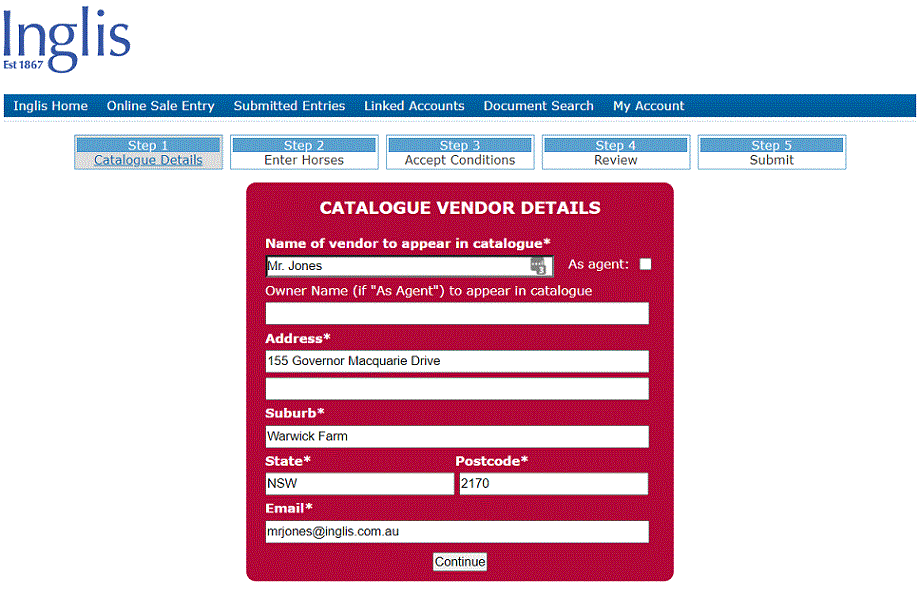Click the Inglis Est 1867 logo
This screenshot has height=598, width=920.
coord(66,39)
